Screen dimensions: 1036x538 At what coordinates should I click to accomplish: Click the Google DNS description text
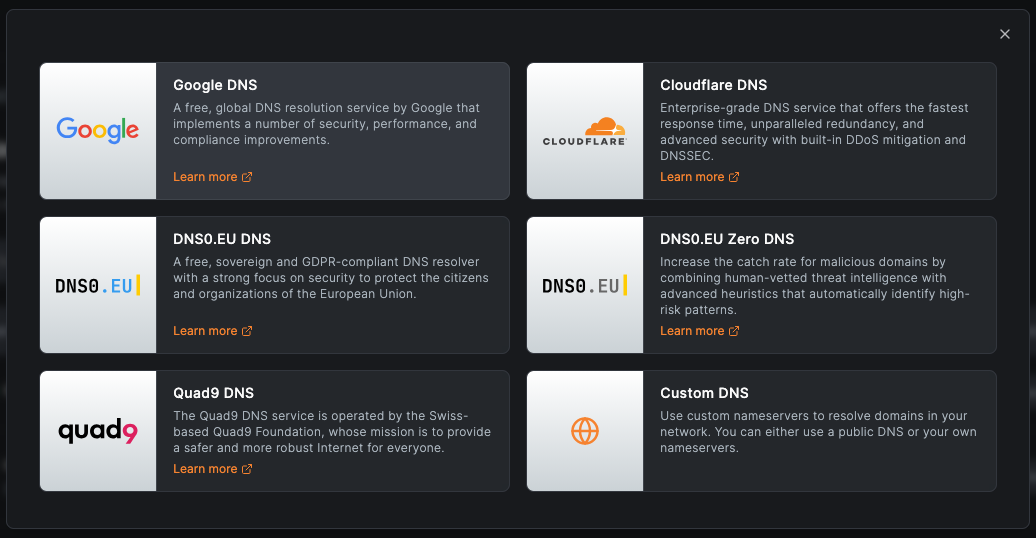(326, 124)
